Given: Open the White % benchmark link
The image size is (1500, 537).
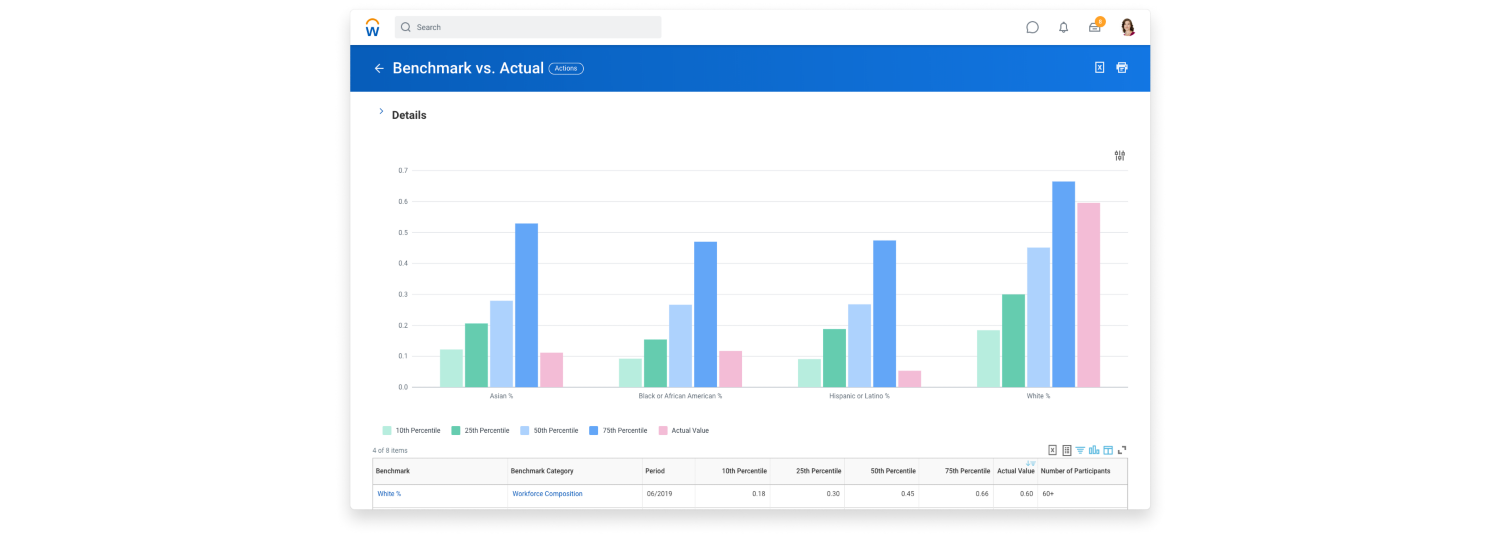Looking at the screenshot, I should (389, 494).
